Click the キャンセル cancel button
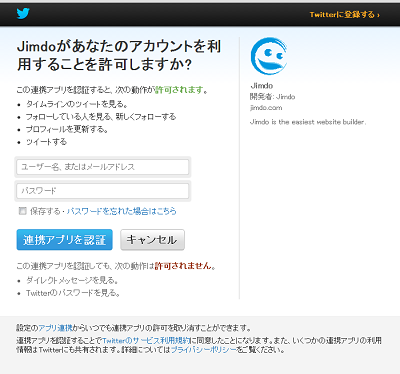Viewport: 400px width, 374px height. [x=152, y=240]
